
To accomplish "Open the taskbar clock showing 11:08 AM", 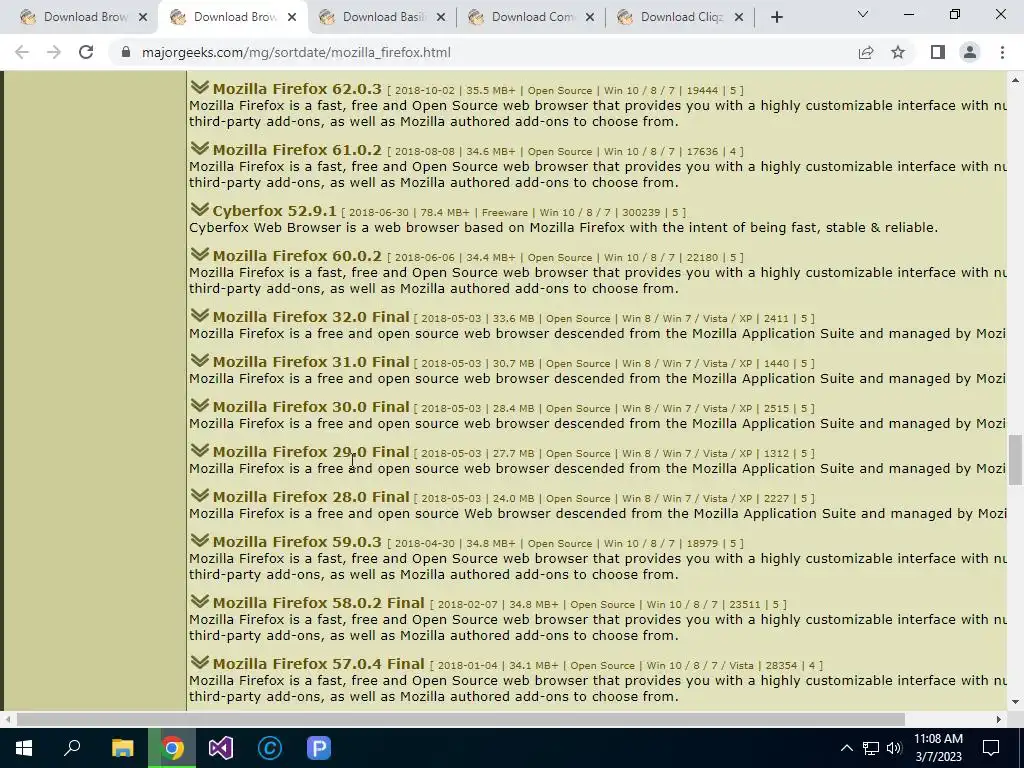I will [x=938, y=748].
